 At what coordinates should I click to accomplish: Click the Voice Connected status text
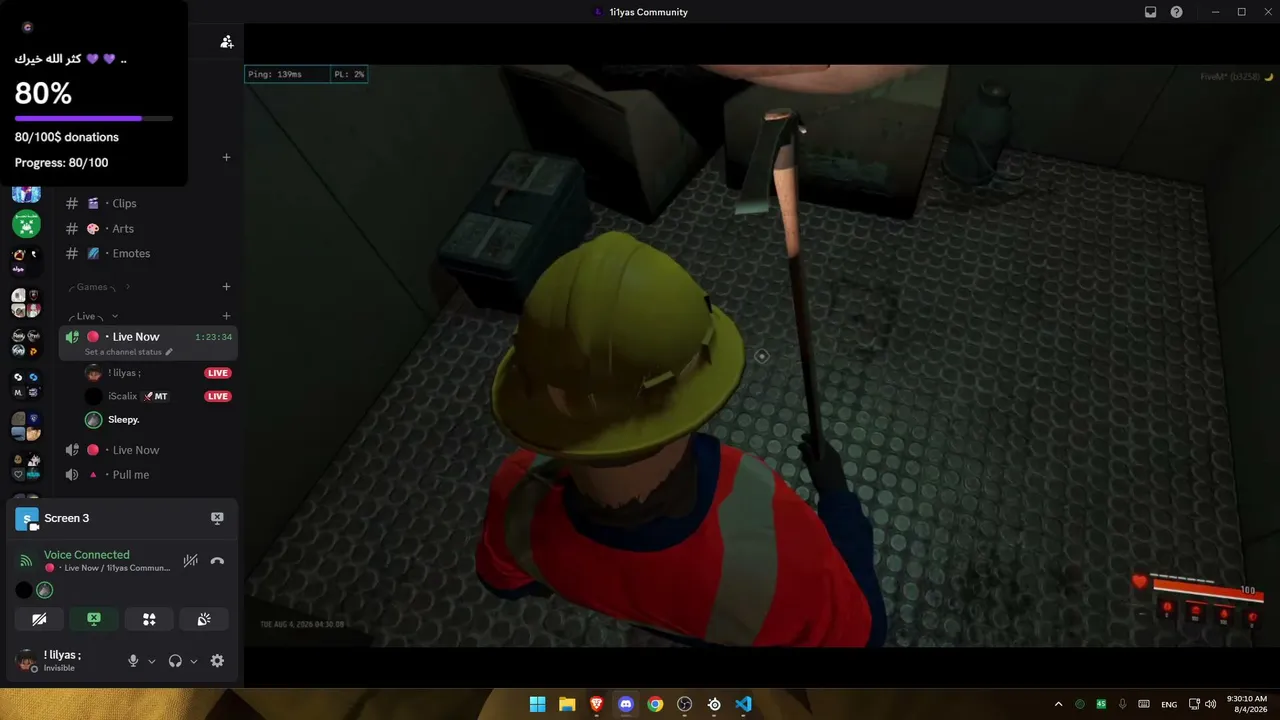[x=86, y=555]
